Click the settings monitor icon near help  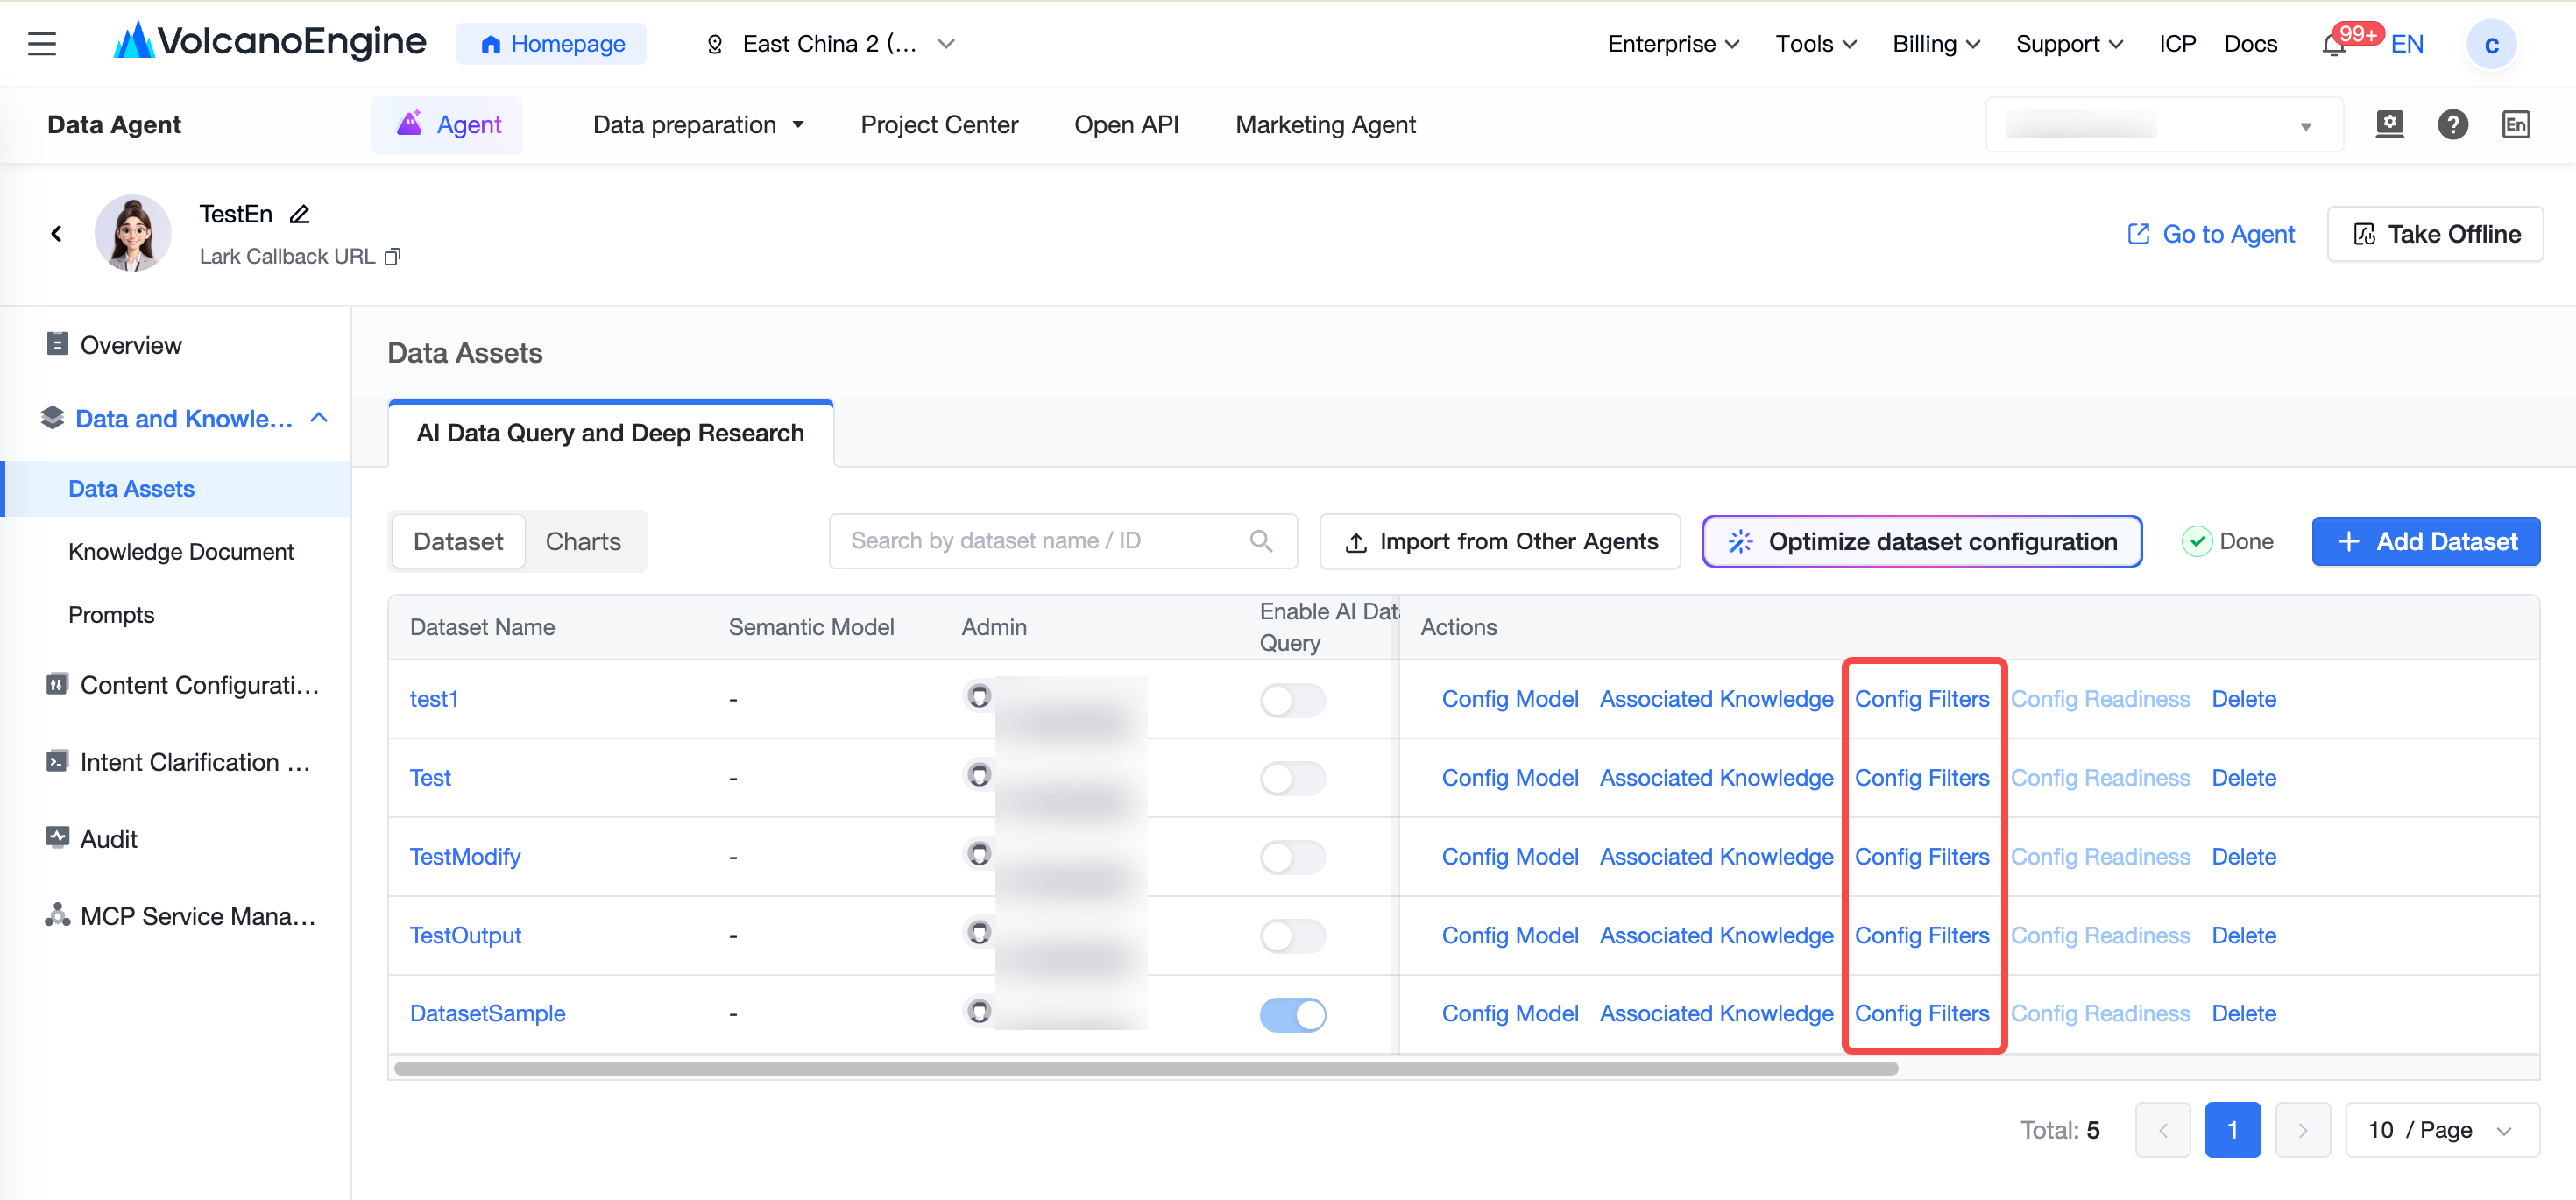[x=2389, y=124]
